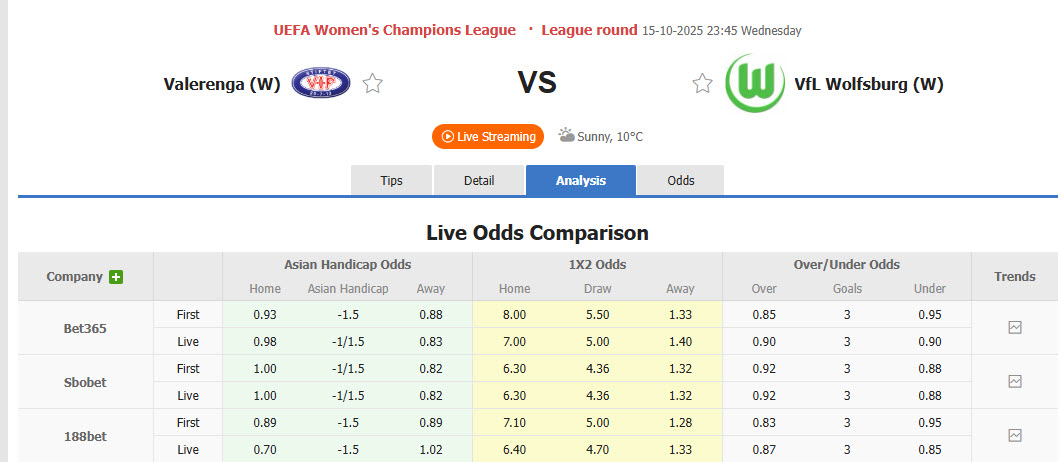The height and width of the screenshot is (462, 1061).
Task: Toggle favorite star for Valerenga (W)
Action: pyautogui.click(x=373, y=84)
